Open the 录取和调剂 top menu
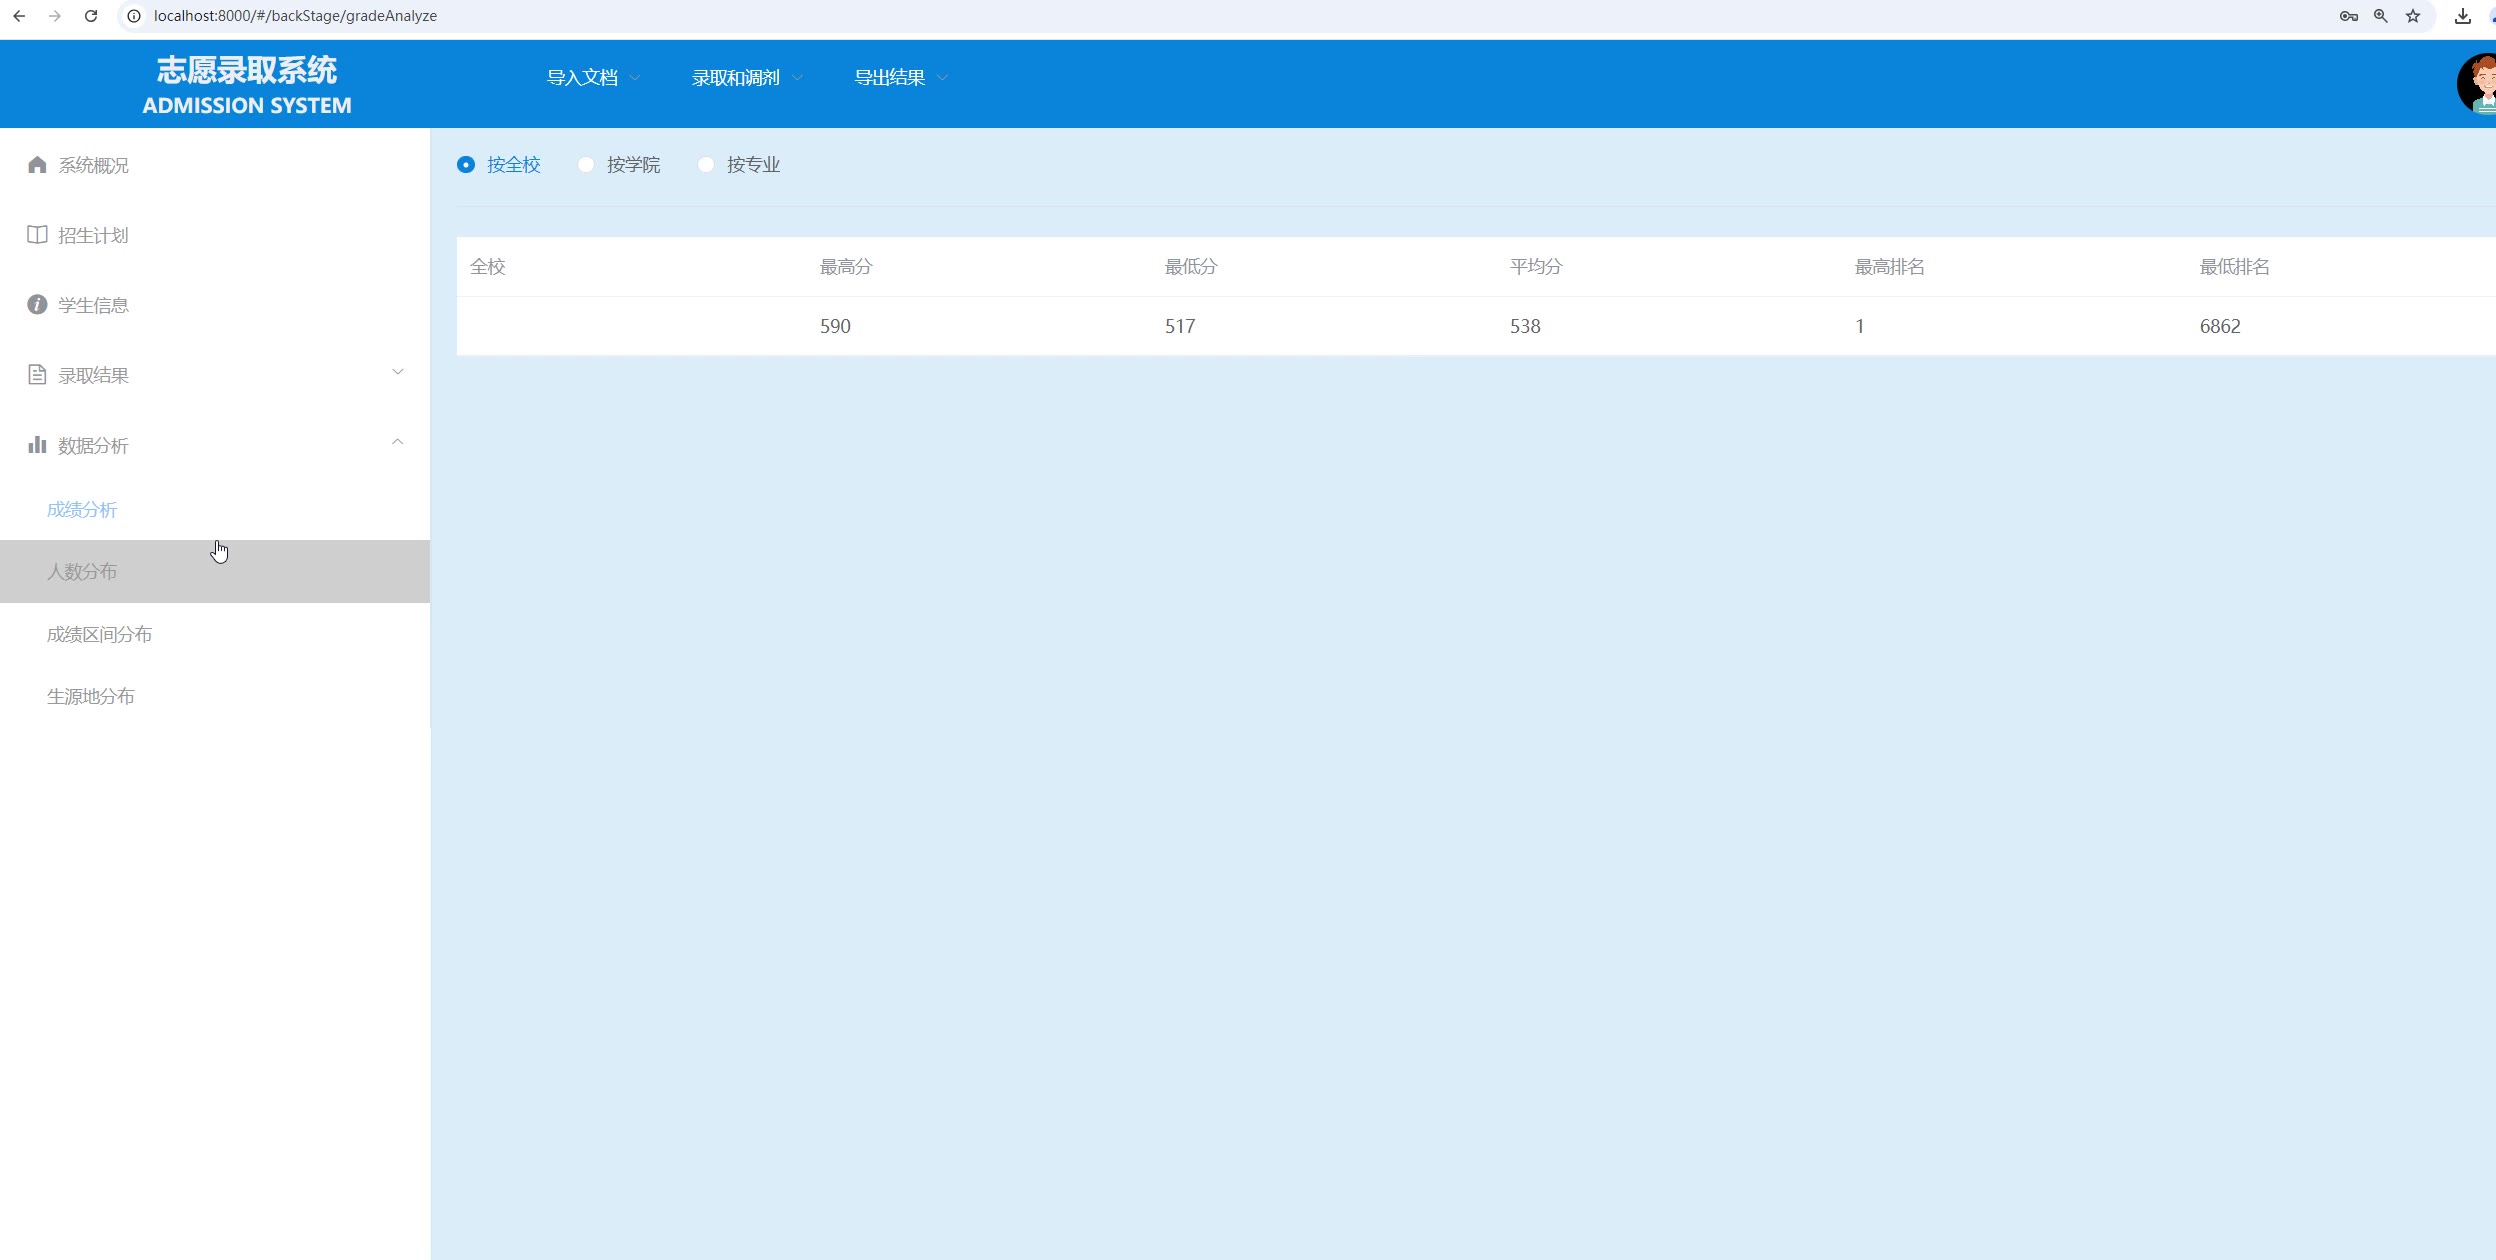The width and height of the screenshot is (2496, 1260). 746,78
